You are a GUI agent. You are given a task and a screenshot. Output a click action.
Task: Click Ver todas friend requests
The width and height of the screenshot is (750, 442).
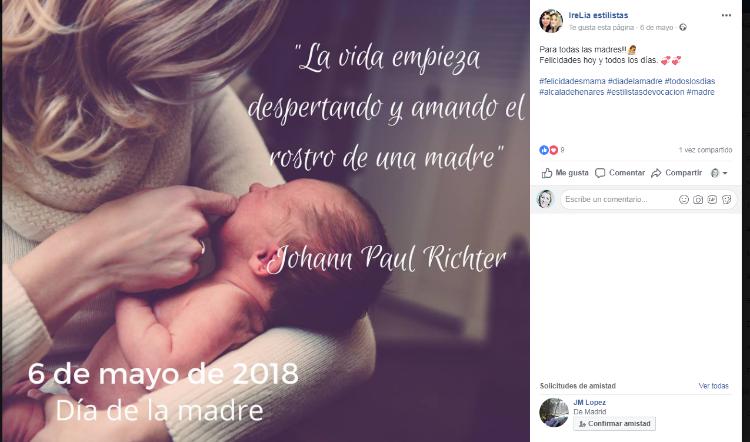[x=713, y=386]
